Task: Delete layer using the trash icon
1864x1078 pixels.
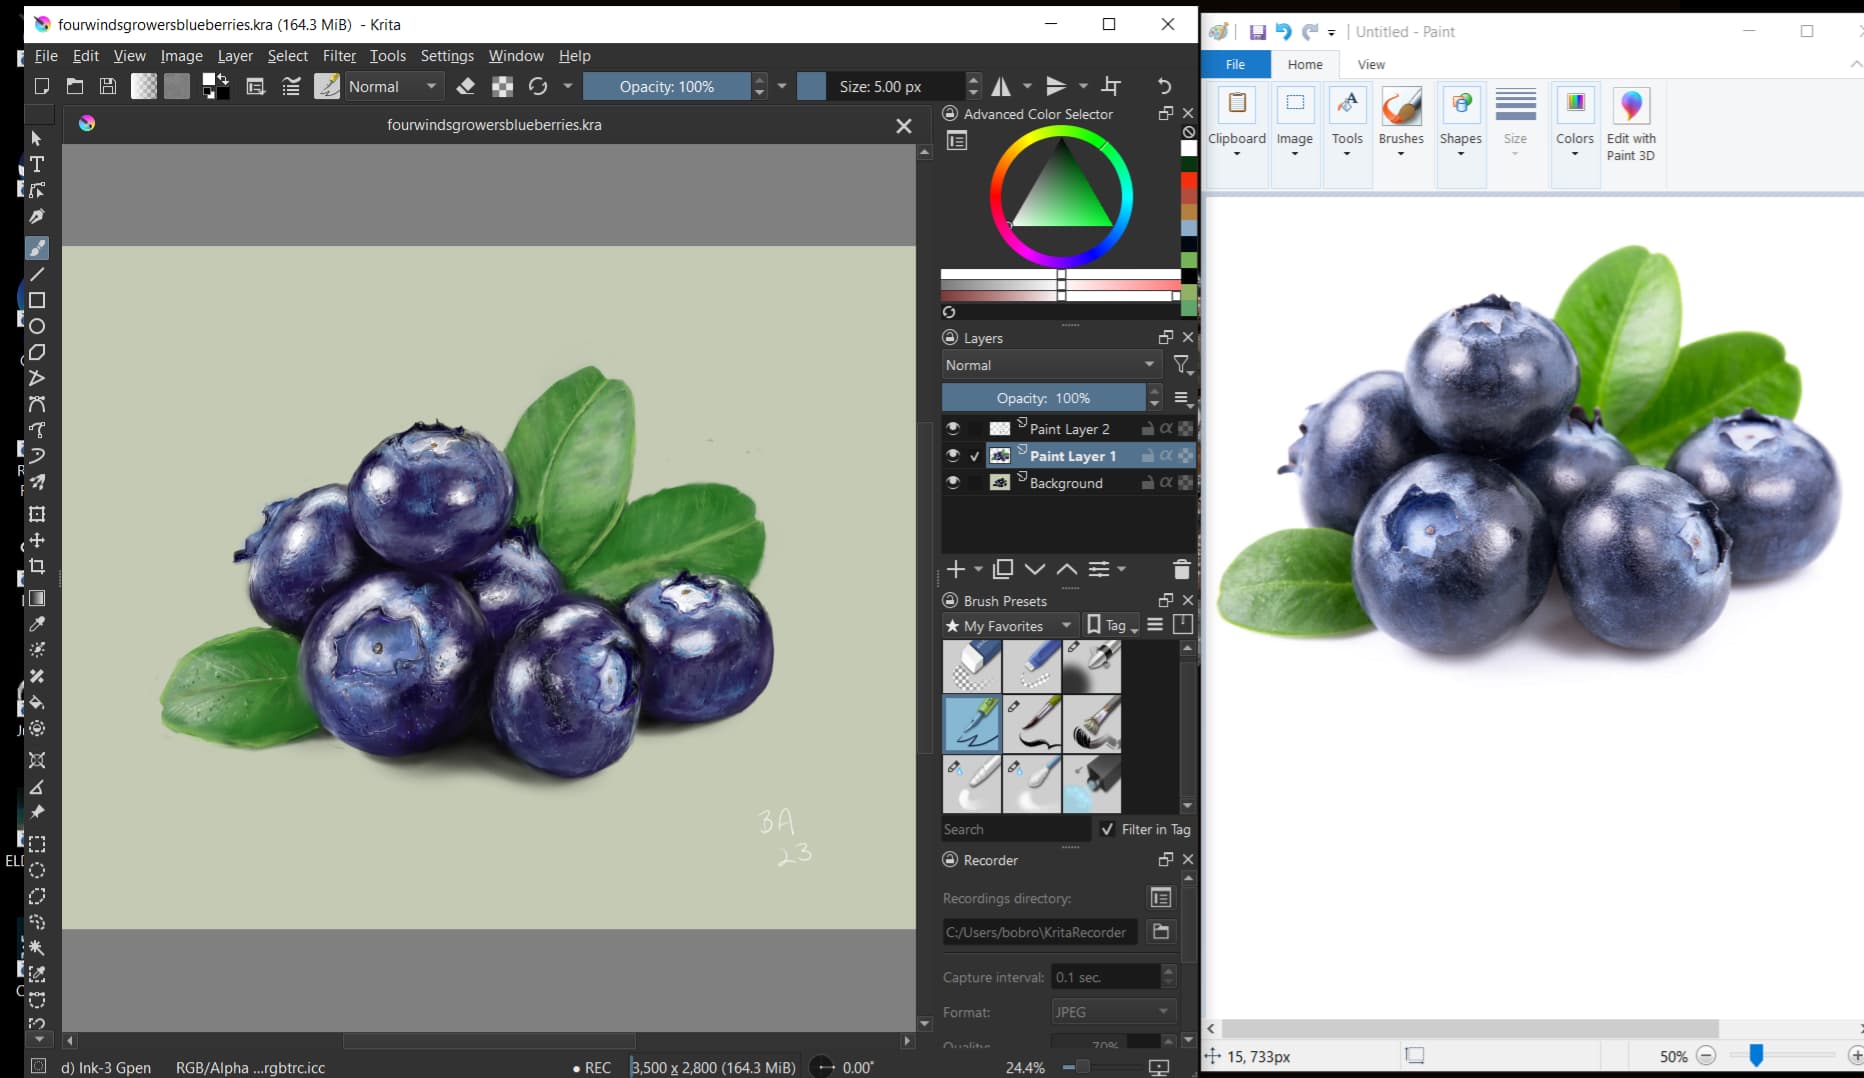Action: pos(1181,569)
